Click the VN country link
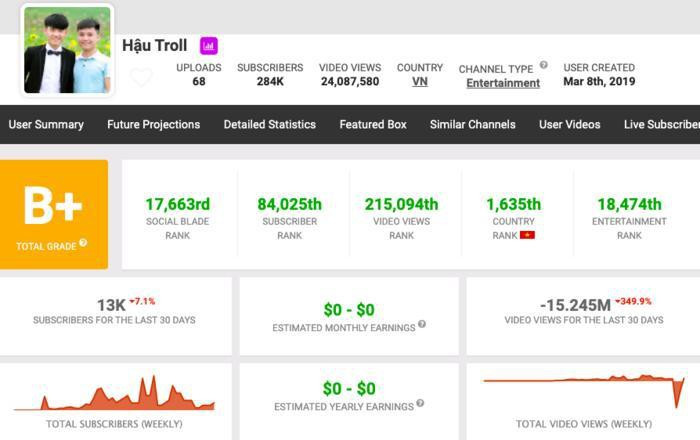The image size is (700, 440). (x=420, y=82)
